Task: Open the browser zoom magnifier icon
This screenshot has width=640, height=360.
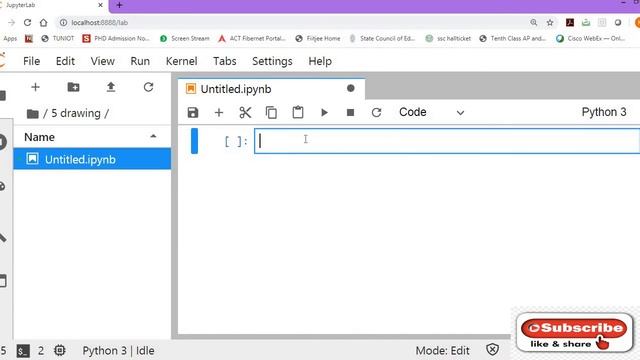Action: pos(533,22)
